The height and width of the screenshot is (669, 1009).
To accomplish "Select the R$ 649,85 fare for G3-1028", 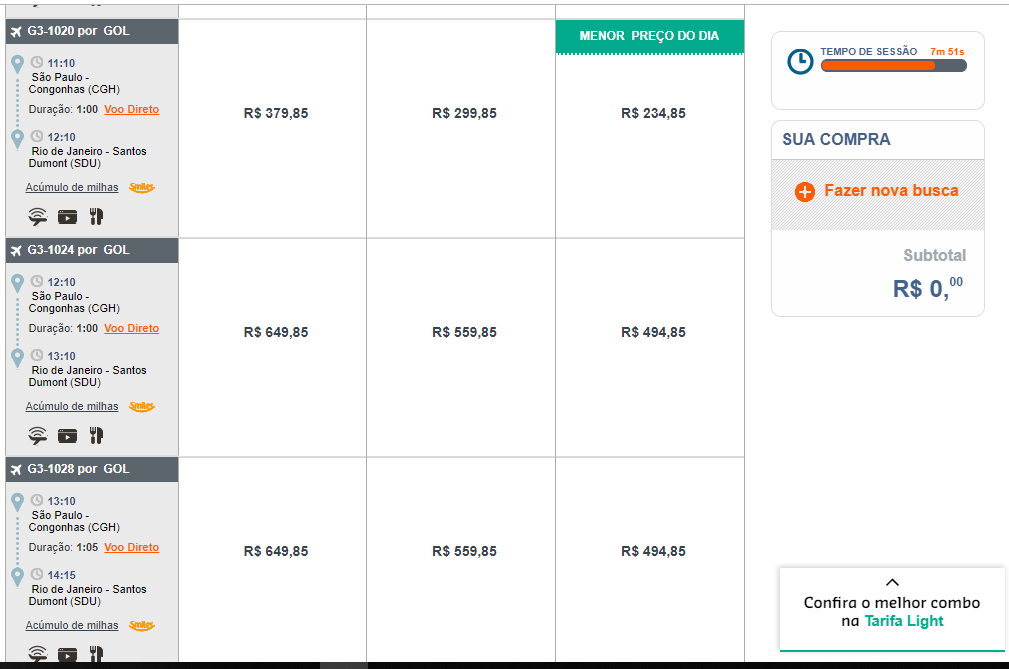I will (x=276, y=551).
